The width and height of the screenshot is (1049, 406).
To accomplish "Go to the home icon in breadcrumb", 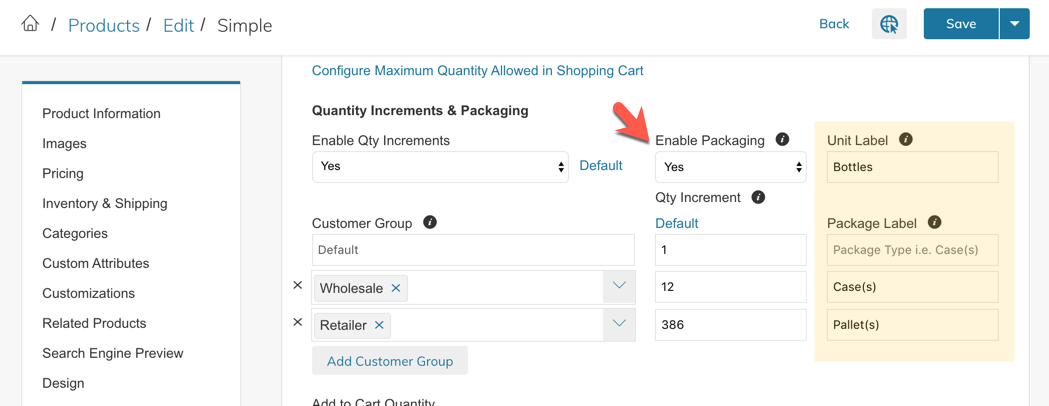I will click(x=30, y=24).
